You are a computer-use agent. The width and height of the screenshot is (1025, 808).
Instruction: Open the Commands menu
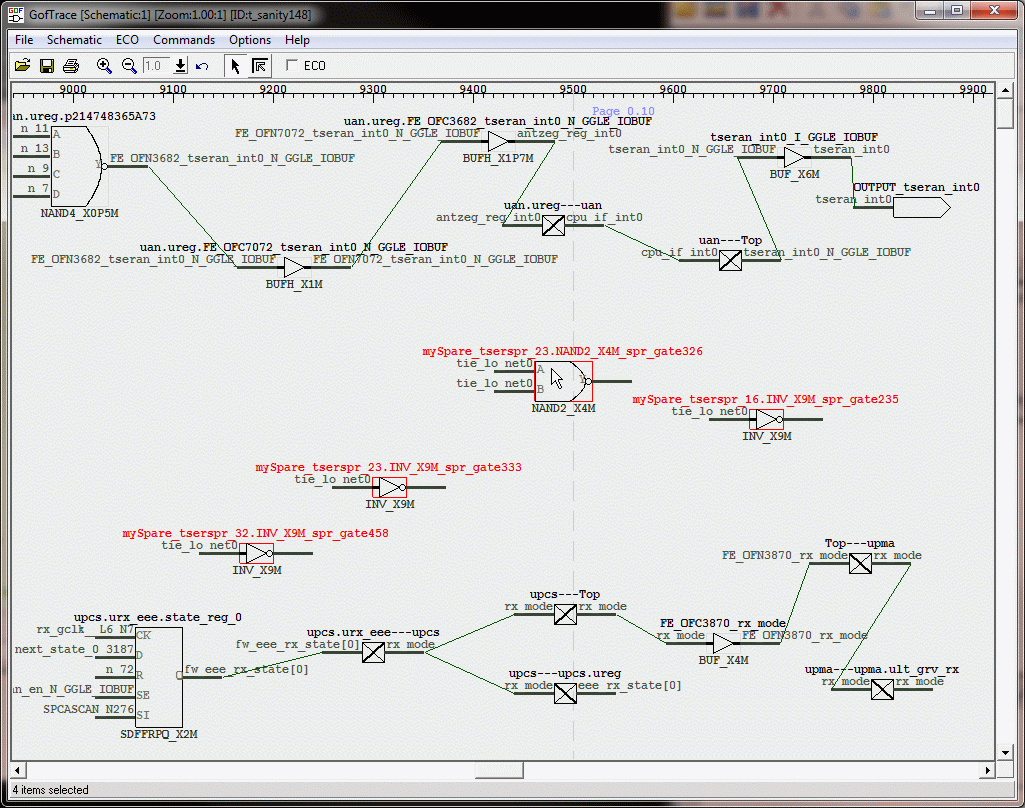(184, 40)
